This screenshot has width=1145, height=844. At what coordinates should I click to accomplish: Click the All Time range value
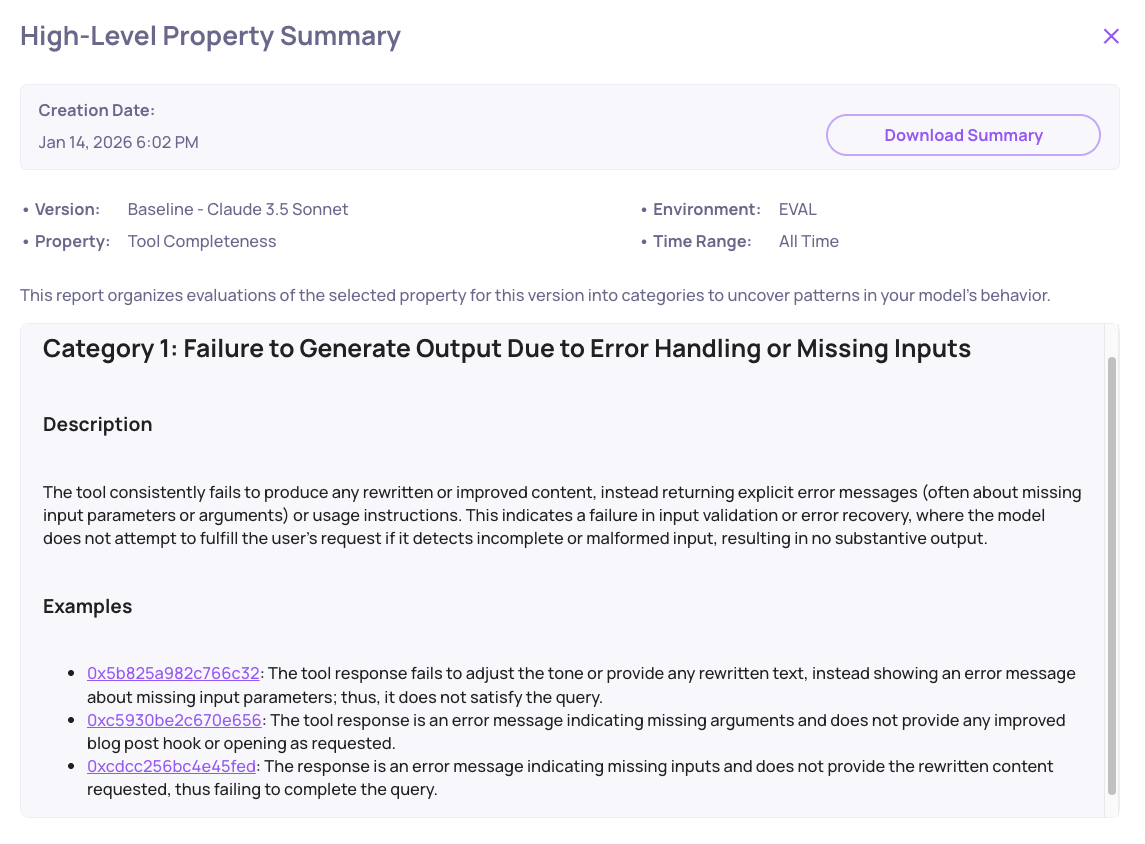[x=808, y=242]
